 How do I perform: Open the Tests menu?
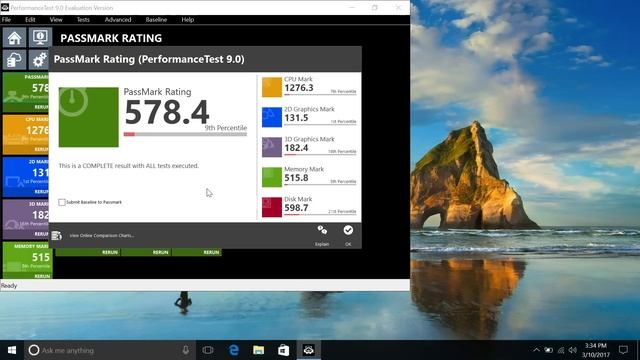coord(83,20)
